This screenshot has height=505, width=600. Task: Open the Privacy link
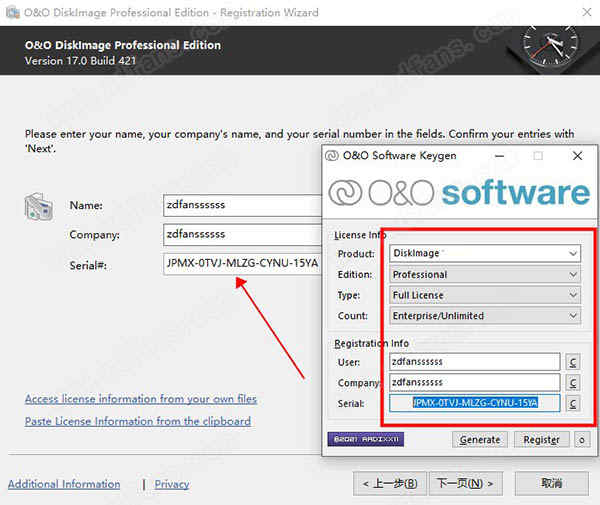tap(172, 484)
